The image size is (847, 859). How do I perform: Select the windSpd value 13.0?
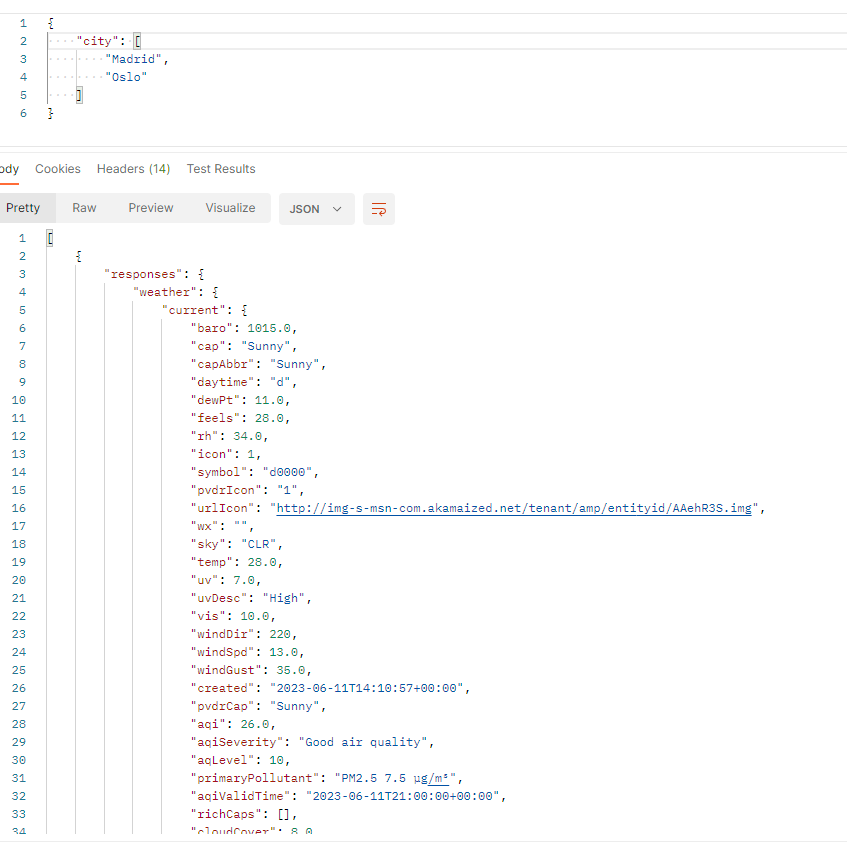click(x=283, y=652)
